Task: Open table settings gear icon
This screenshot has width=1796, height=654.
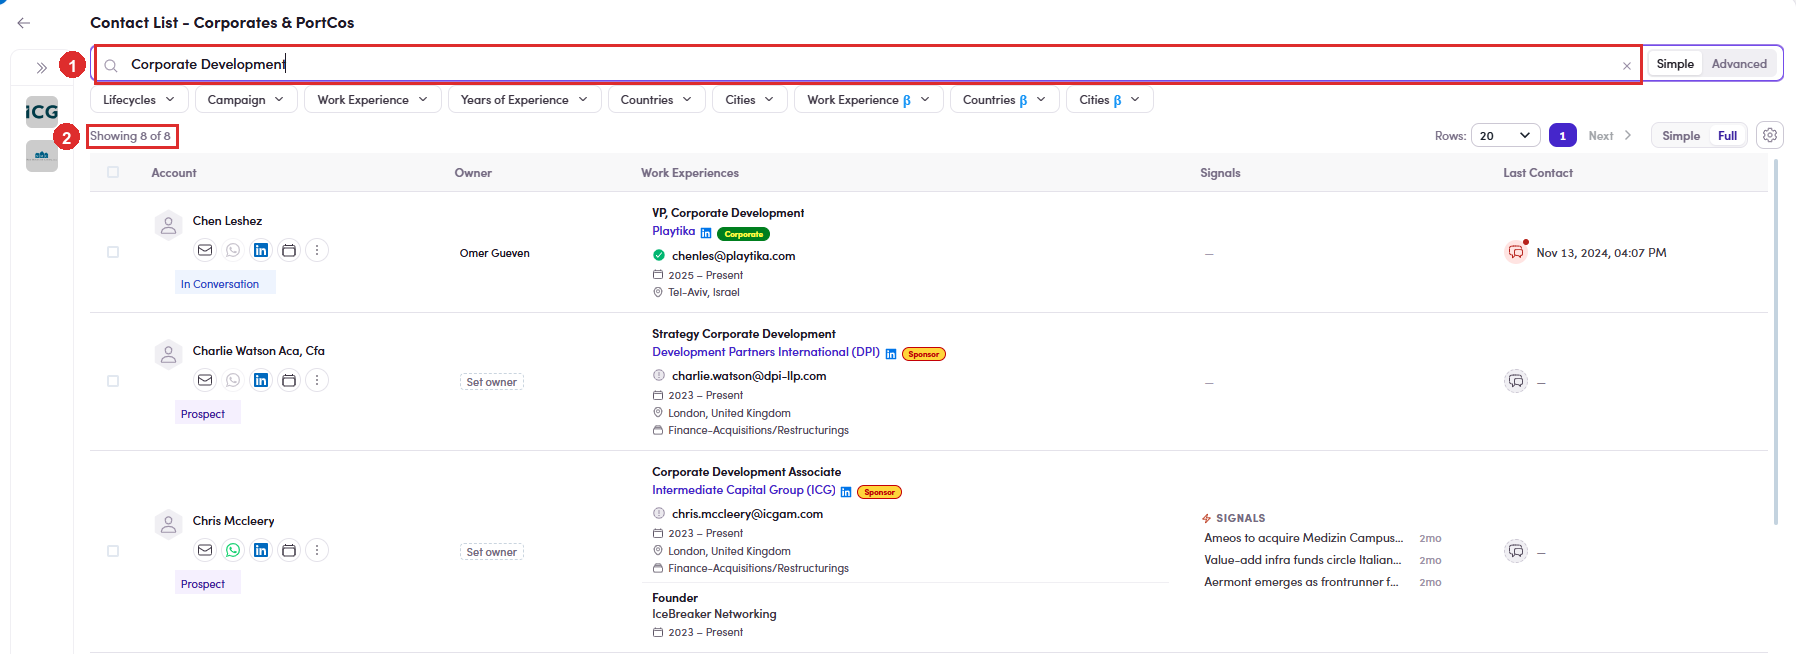Action: tap(1770, 135)
